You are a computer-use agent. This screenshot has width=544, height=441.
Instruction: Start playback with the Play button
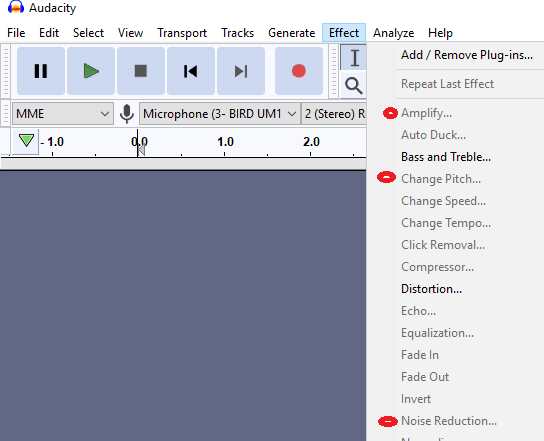tap(91, 71)
